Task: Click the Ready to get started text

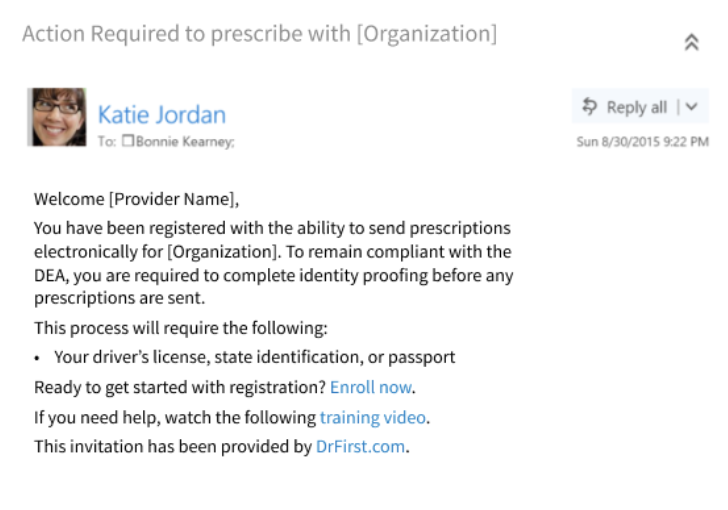Action: pos(180,387)
